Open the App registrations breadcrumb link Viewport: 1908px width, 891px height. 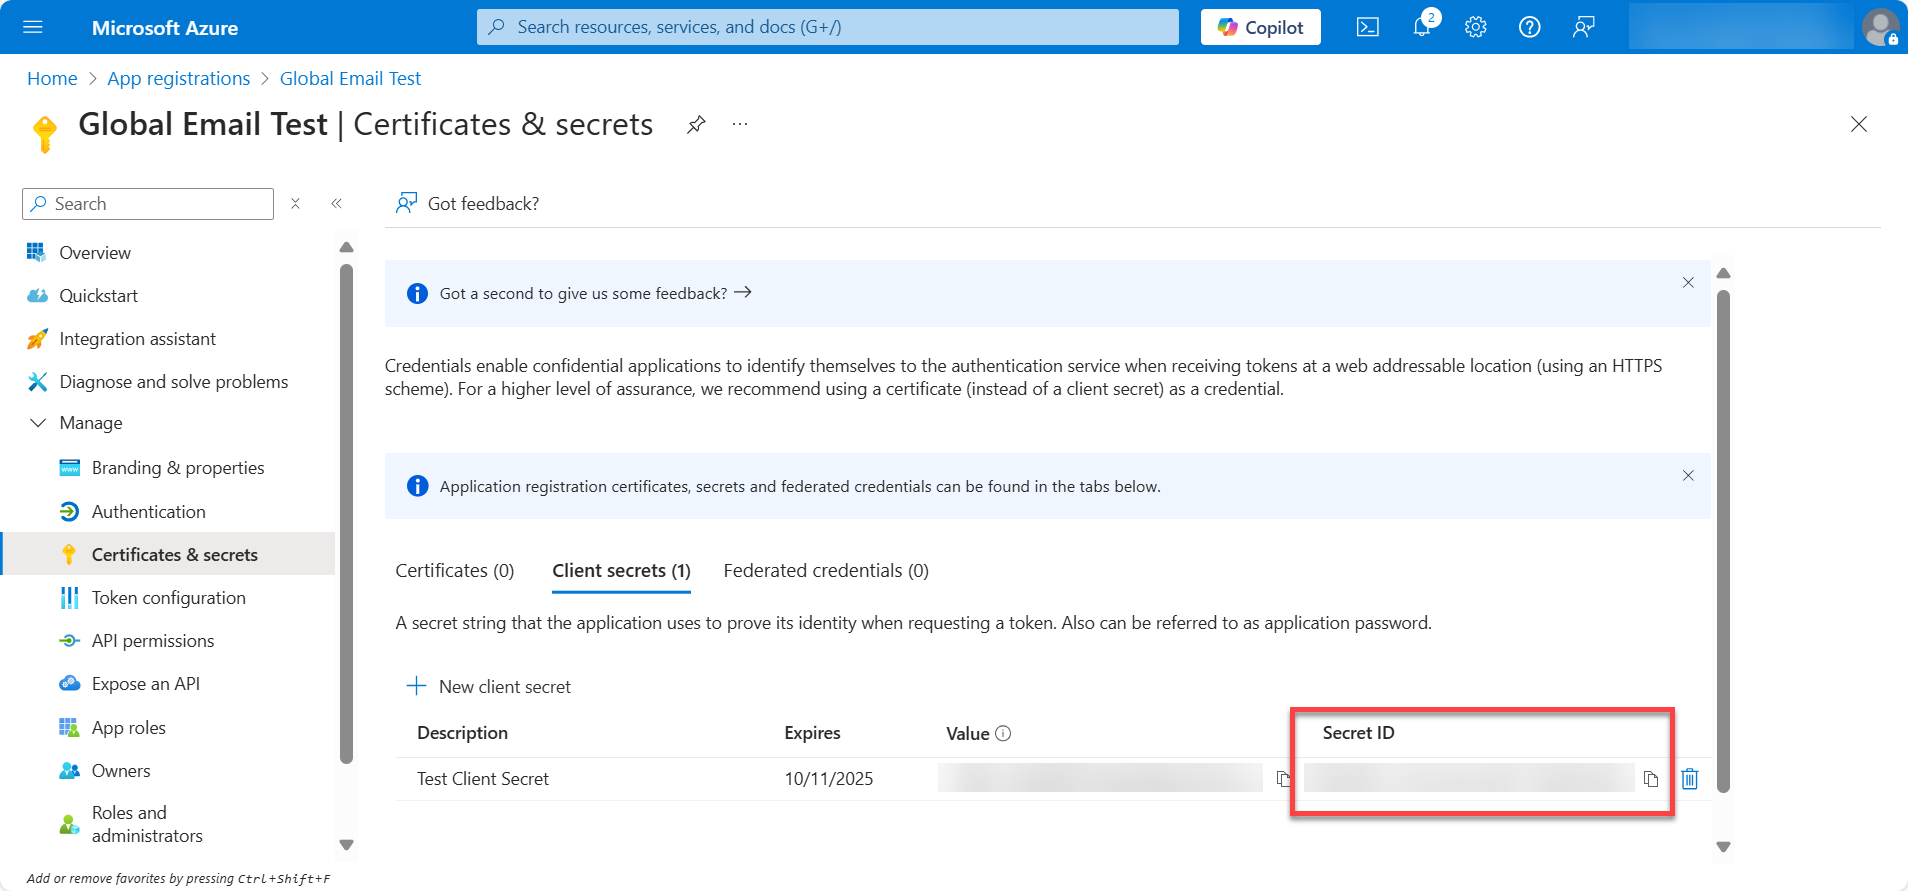(179, 79)
